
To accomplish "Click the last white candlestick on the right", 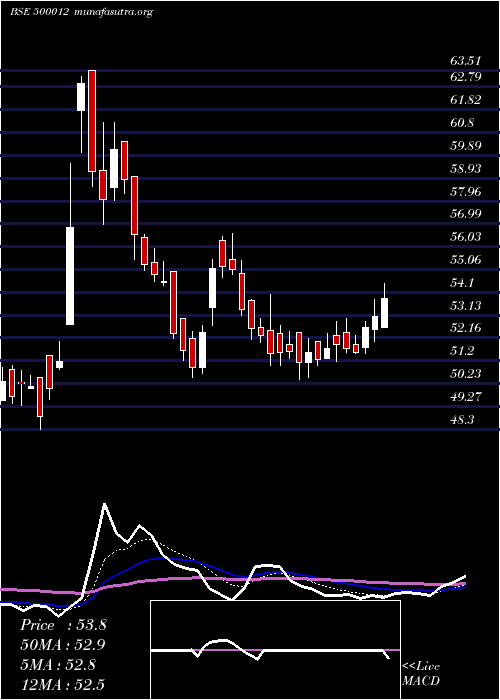I will coord(384,313).
